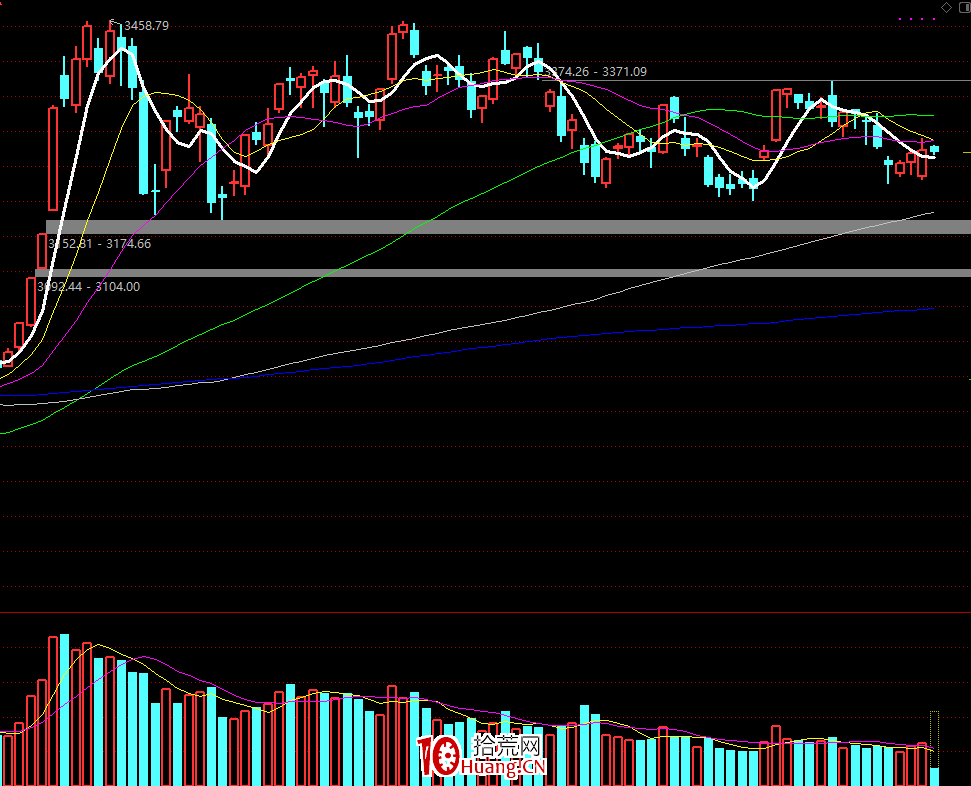Click the latest cyan candlestick at the far right

pyautogui.click(x=934, y=149)
